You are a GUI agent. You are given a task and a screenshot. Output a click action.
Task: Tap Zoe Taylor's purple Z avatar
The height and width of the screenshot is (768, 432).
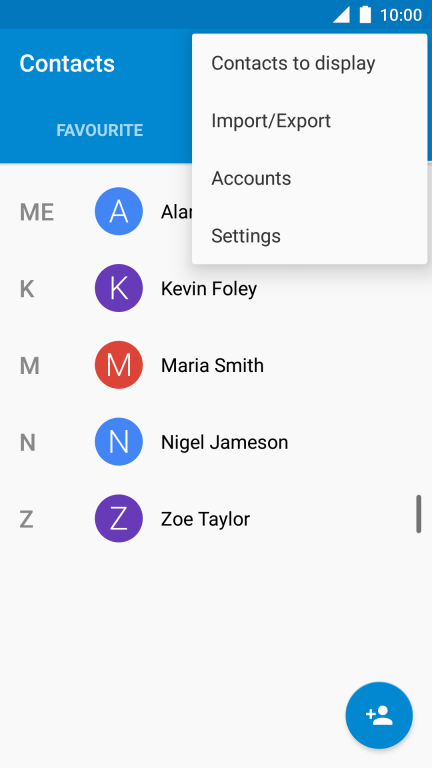(119, 519)
